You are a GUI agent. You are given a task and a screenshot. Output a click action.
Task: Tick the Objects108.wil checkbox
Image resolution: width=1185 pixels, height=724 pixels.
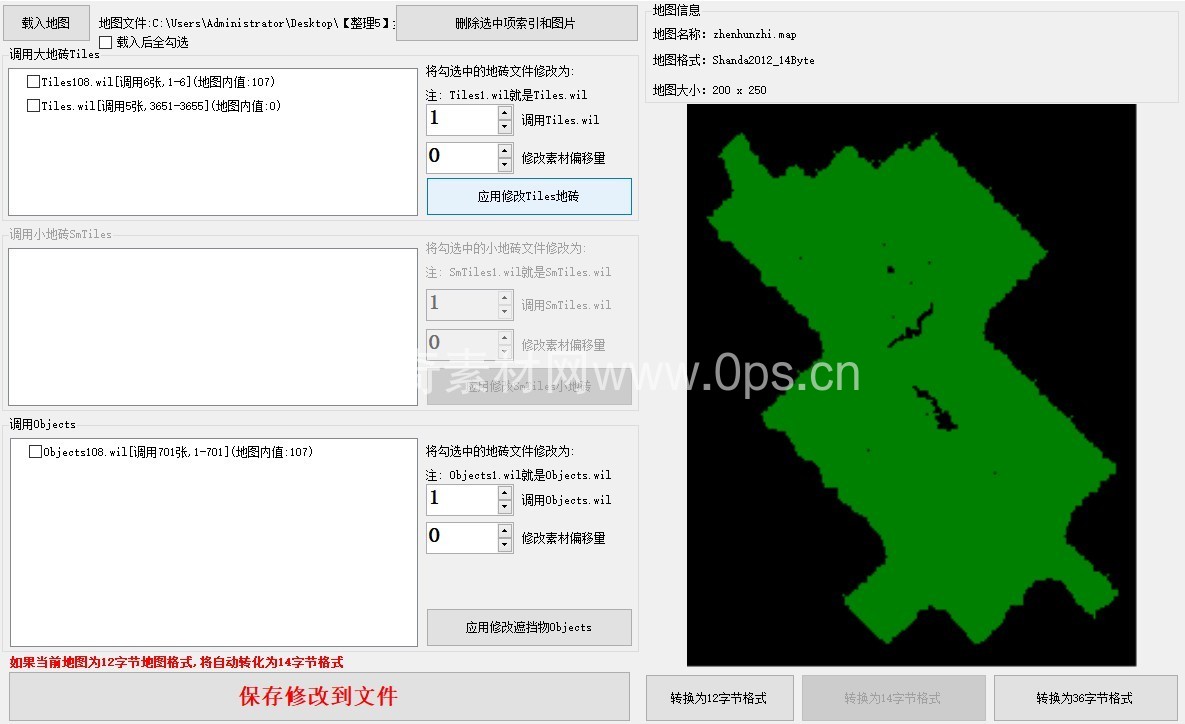tap(36, 452)
